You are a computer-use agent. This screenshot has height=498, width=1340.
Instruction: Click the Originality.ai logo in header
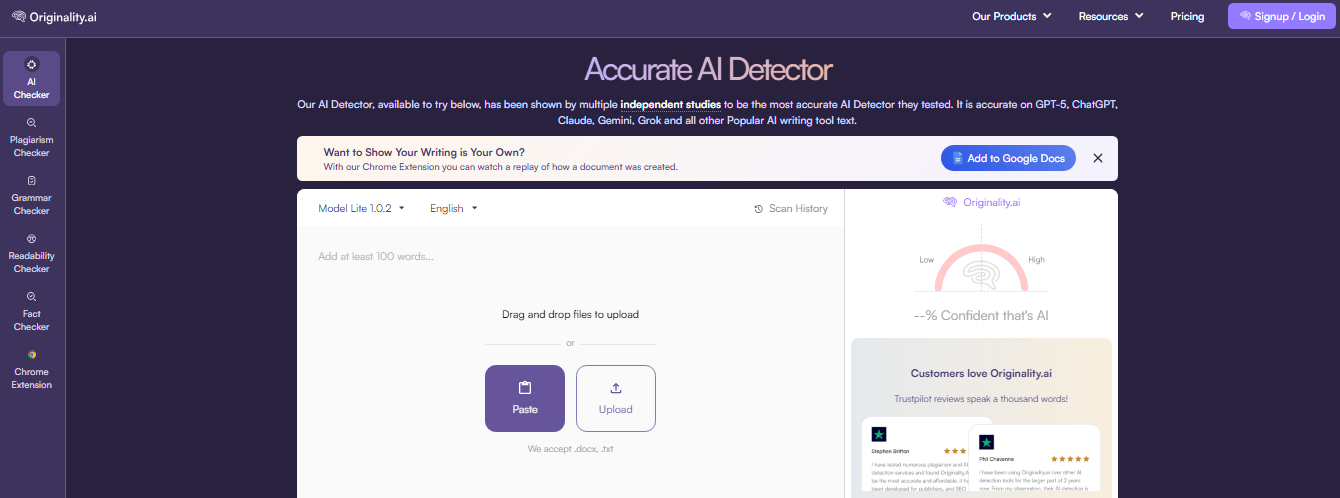pos(54,17)
